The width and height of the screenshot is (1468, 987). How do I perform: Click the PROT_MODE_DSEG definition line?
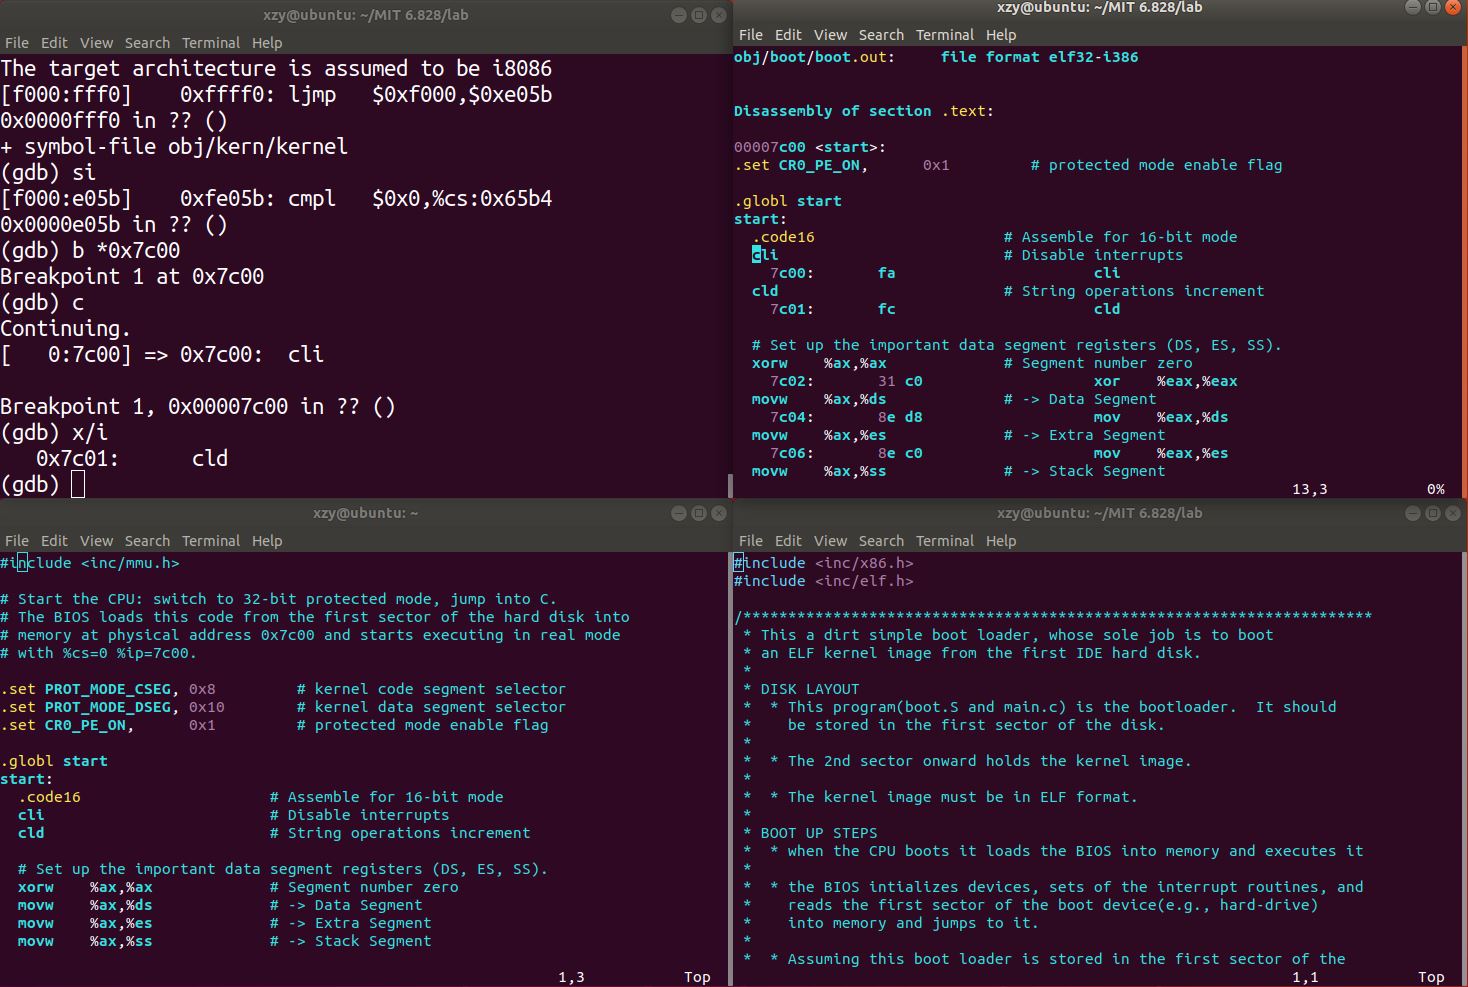(283, 707)
